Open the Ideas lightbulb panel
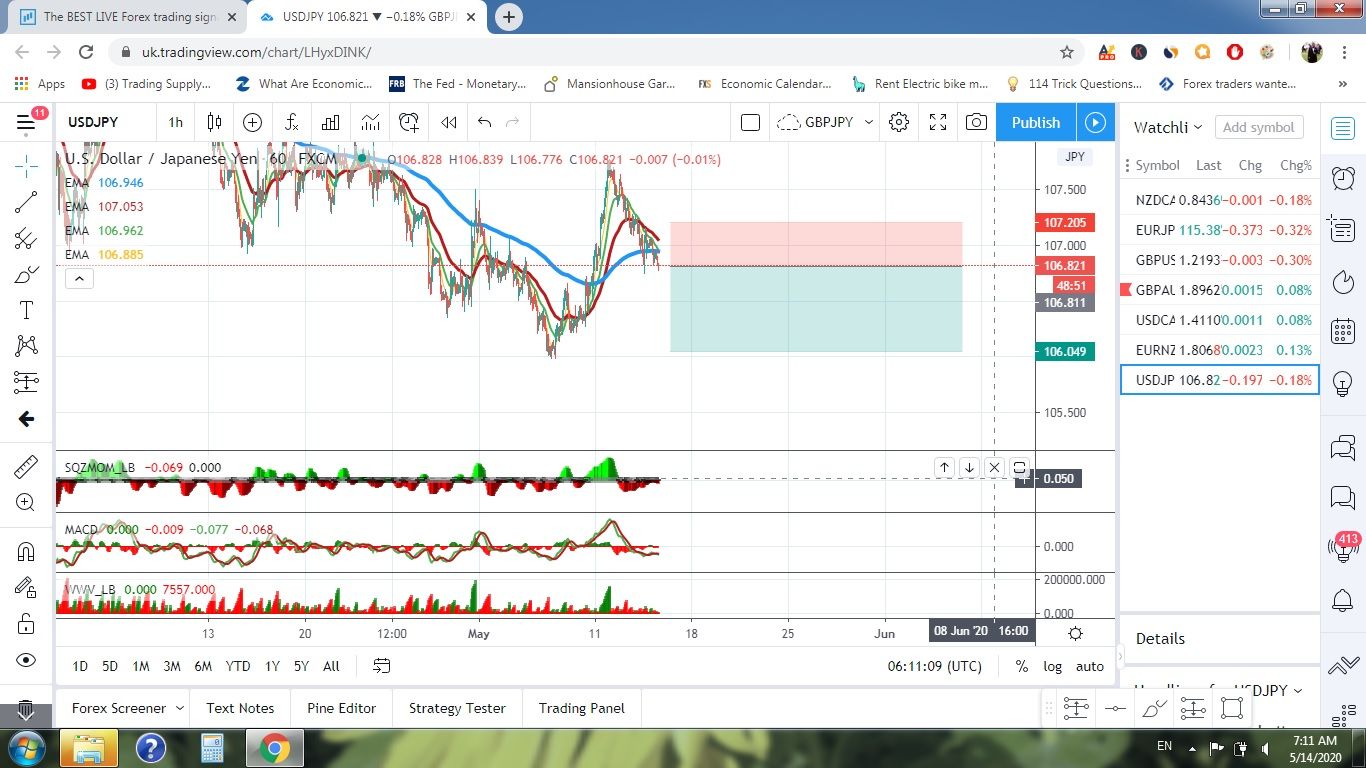The width and height of the screenshot is (1366, 768). point(1343,383)
